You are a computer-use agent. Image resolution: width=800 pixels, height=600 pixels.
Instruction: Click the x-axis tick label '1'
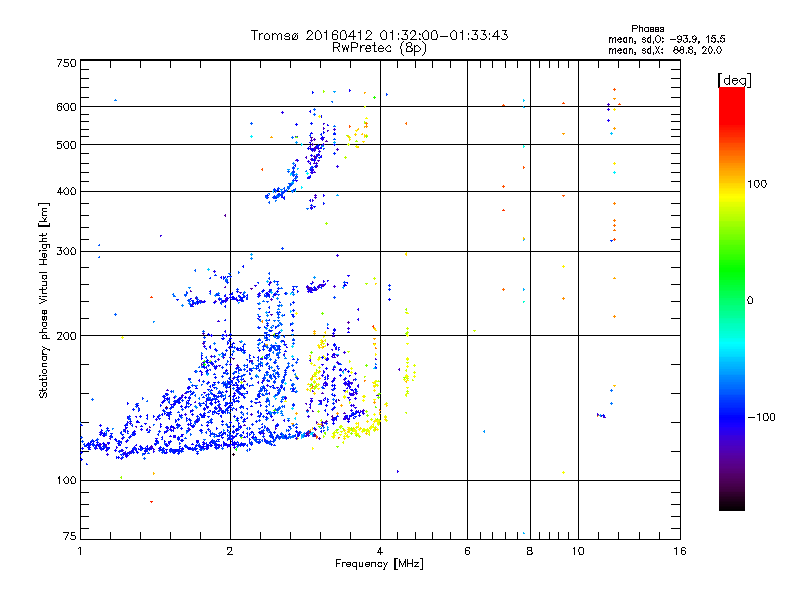(80, 551)
